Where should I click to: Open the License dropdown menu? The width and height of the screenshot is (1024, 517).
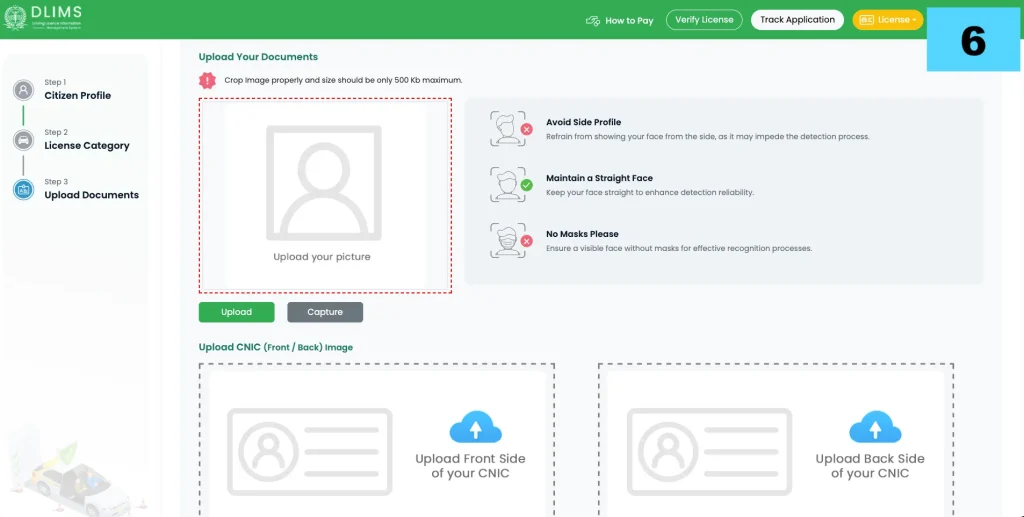[x=888, y=20]
